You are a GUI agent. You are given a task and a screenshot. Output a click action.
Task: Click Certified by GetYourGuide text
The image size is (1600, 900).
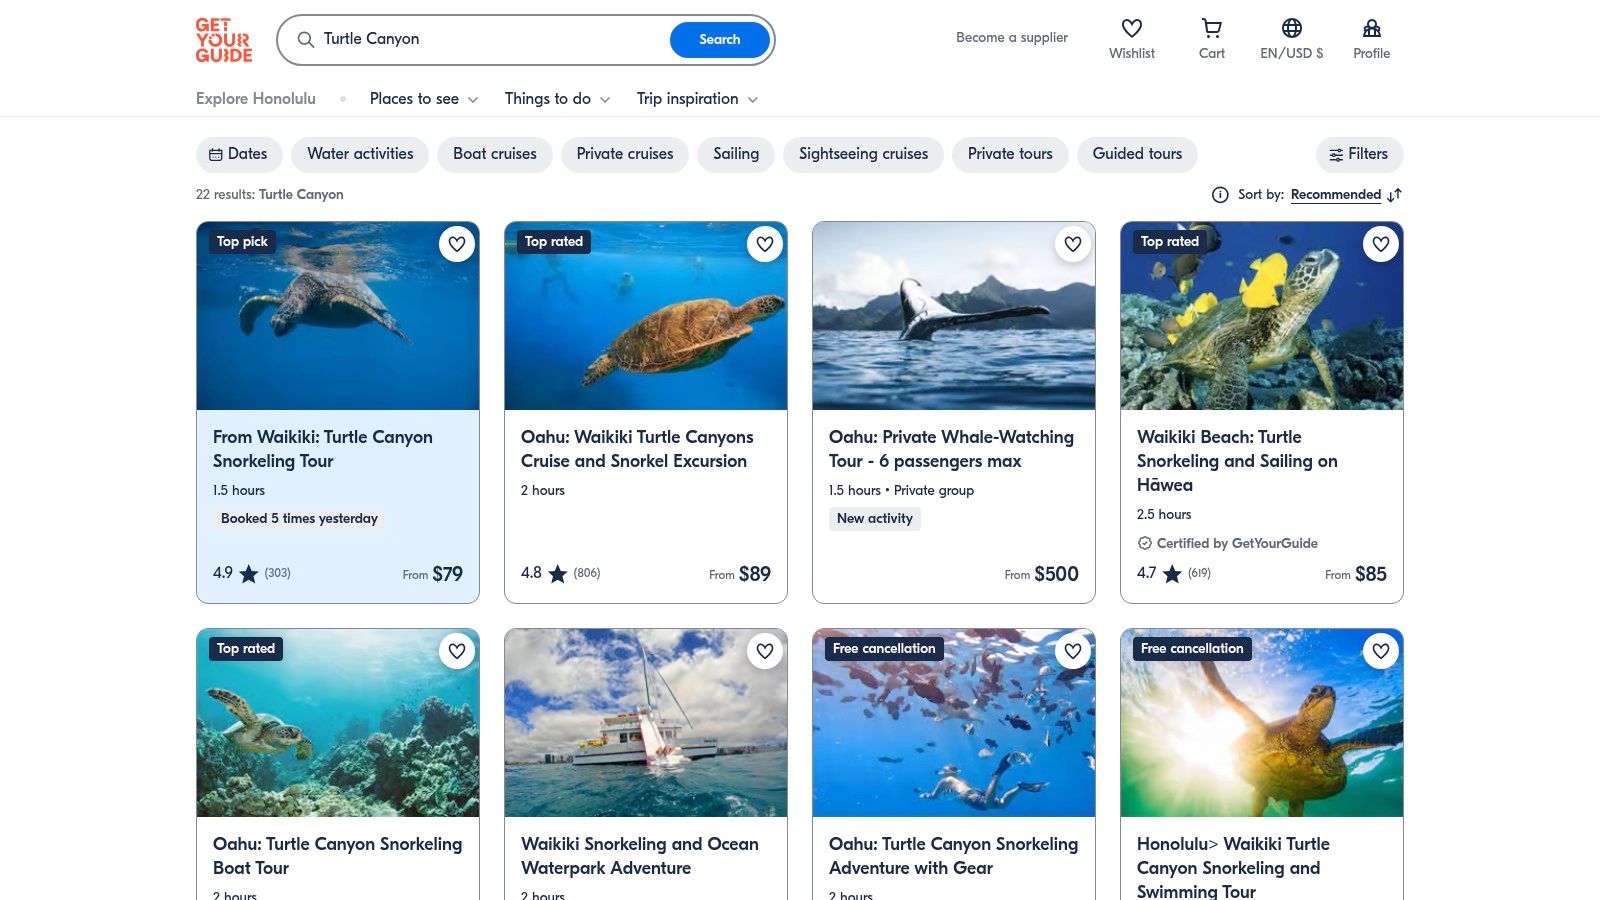pos(1237,543)
